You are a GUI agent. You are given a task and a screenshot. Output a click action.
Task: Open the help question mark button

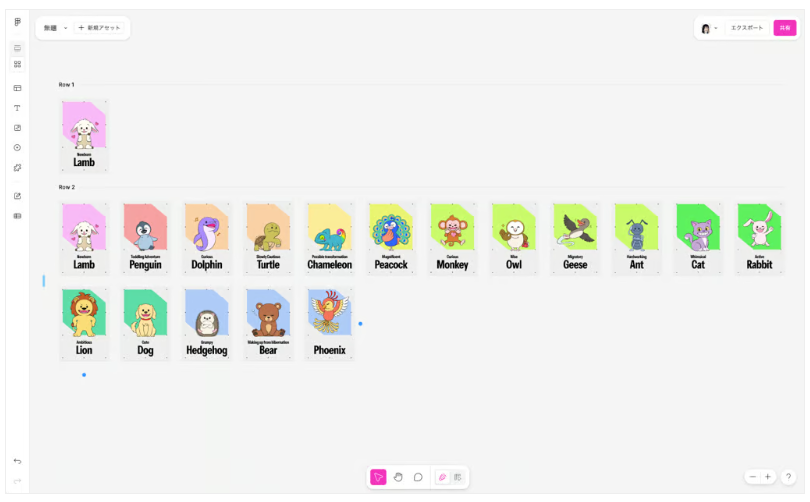tap(788, 477)
